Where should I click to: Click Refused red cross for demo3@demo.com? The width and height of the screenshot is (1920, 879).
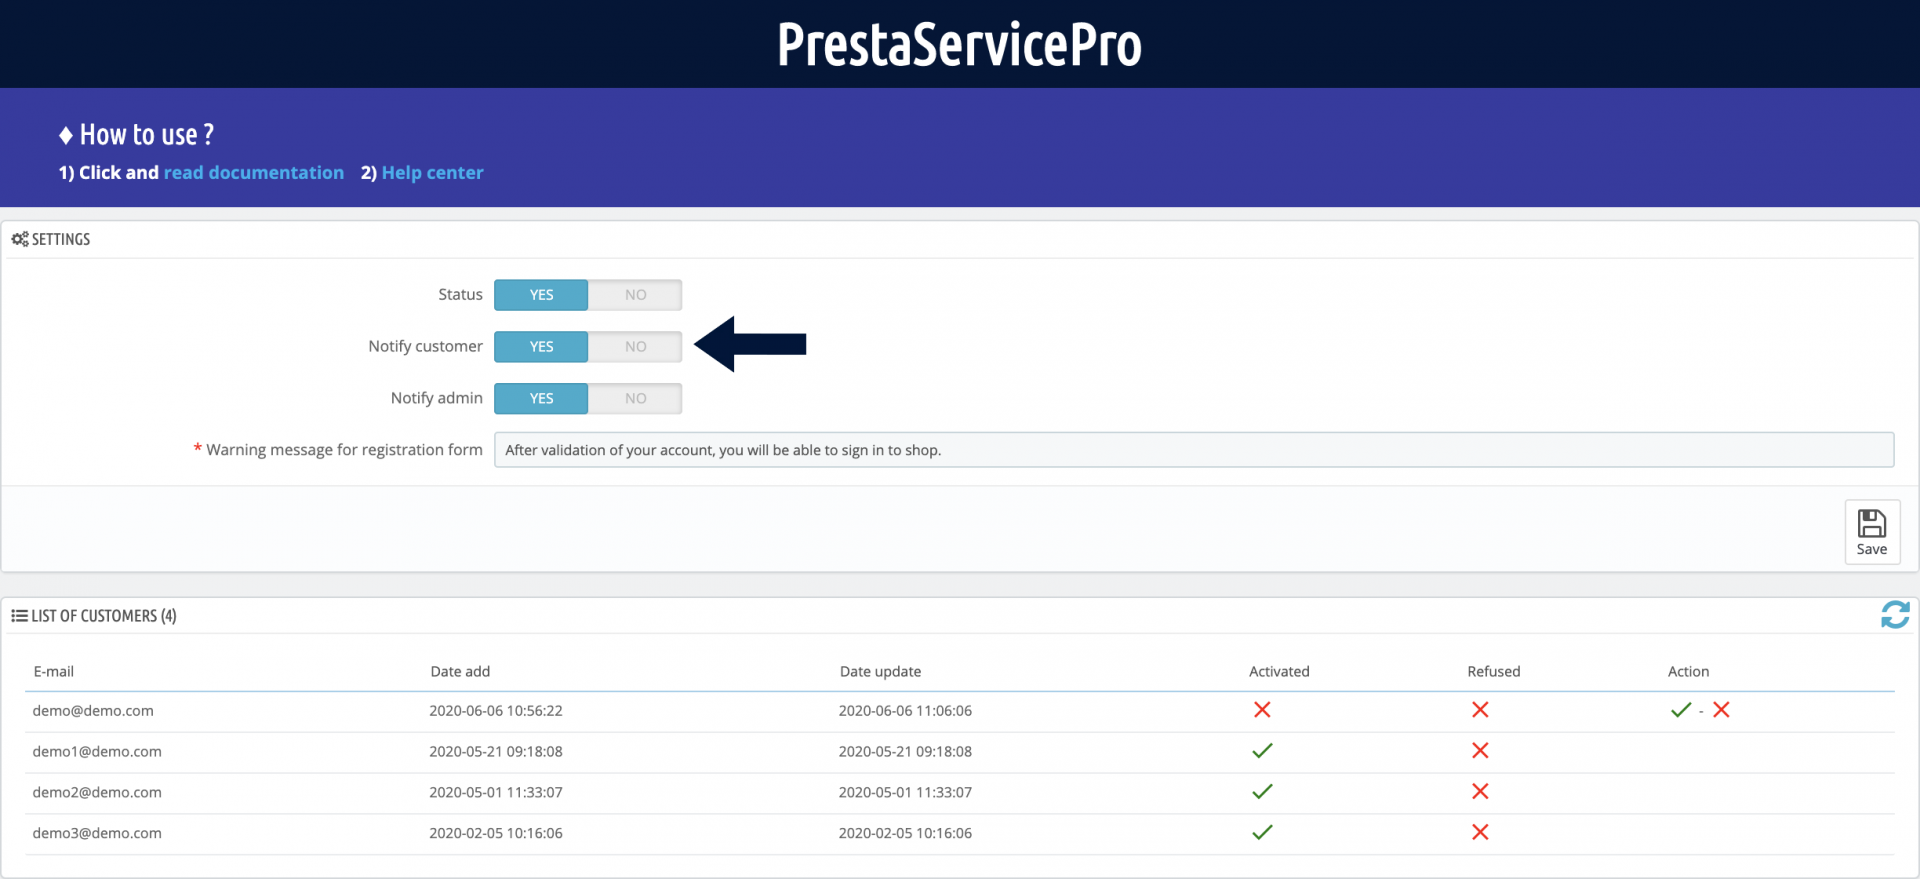pos(1480,832)
